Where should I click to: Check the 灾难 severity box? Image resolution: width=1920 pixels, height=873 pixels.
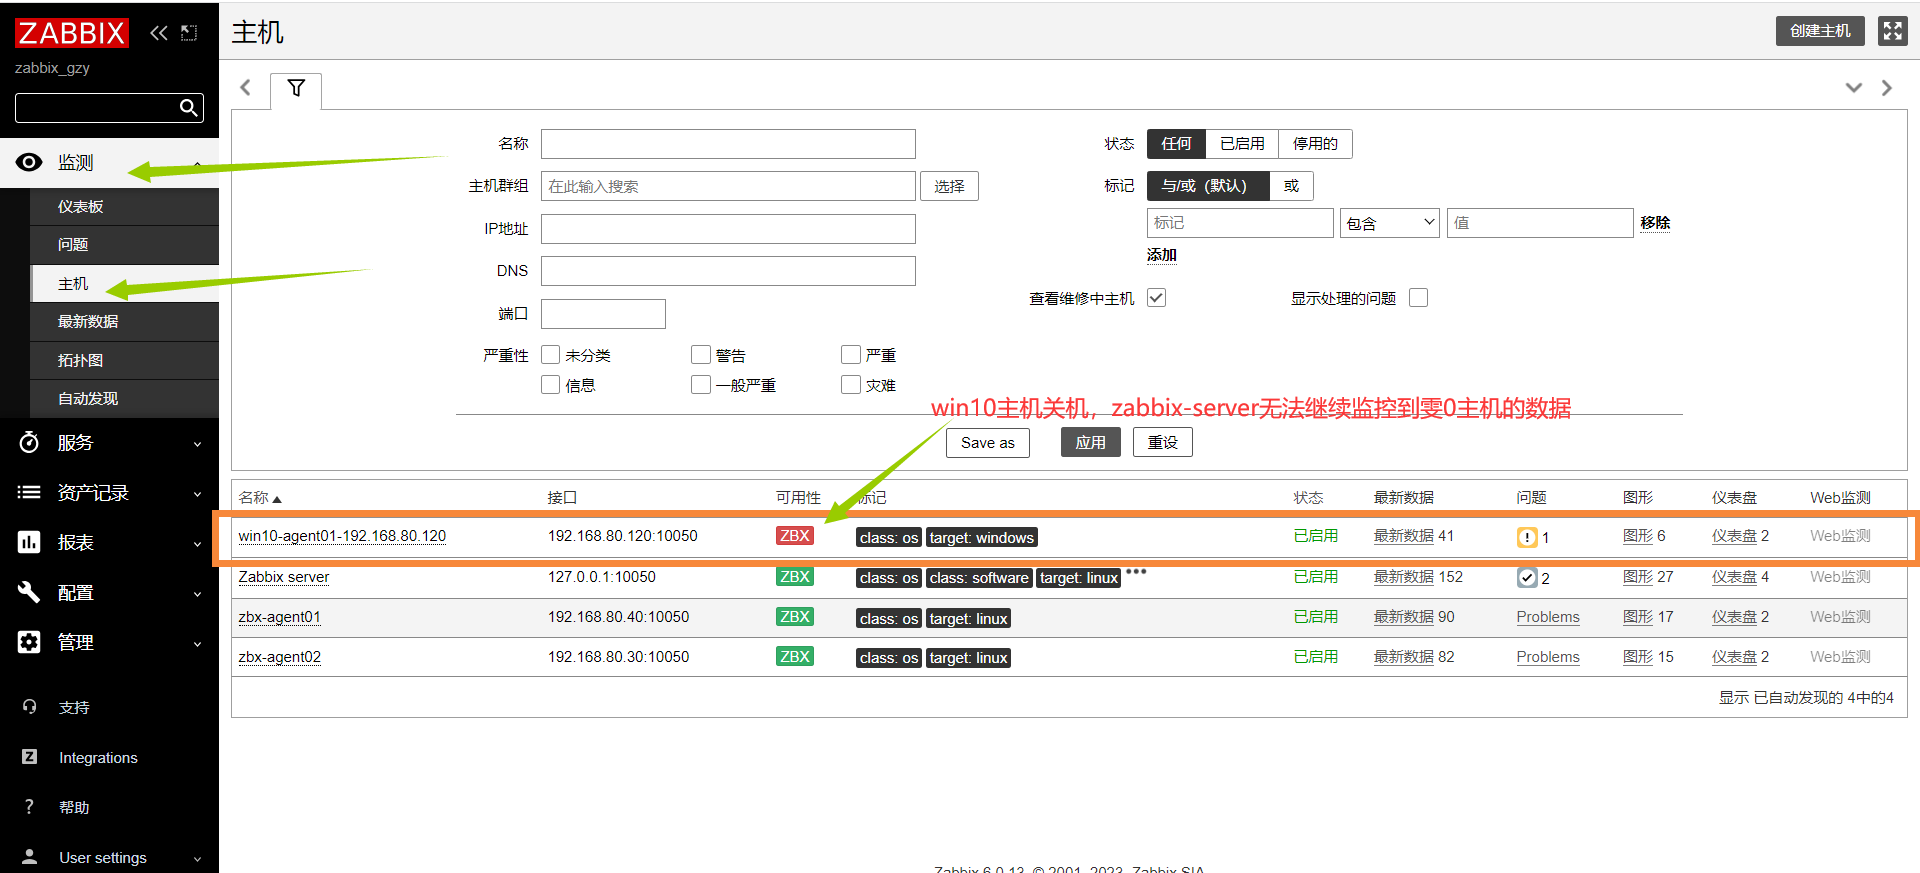coord(851,385)
